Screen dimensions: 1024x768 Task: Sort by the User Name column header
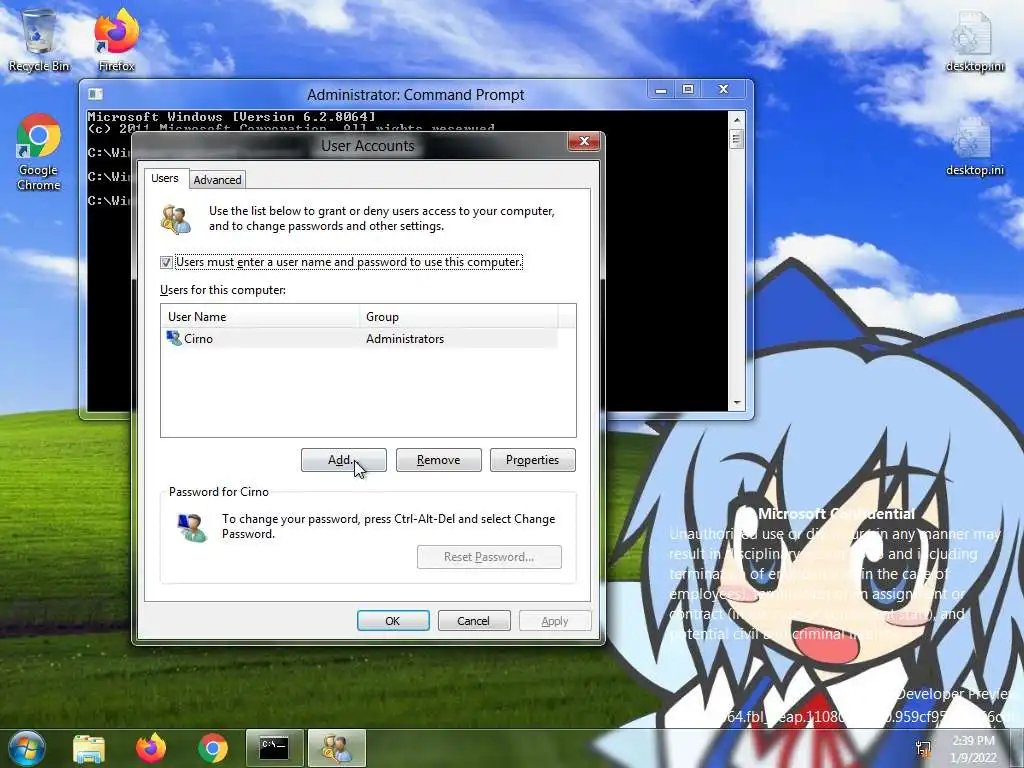point(260,317)
